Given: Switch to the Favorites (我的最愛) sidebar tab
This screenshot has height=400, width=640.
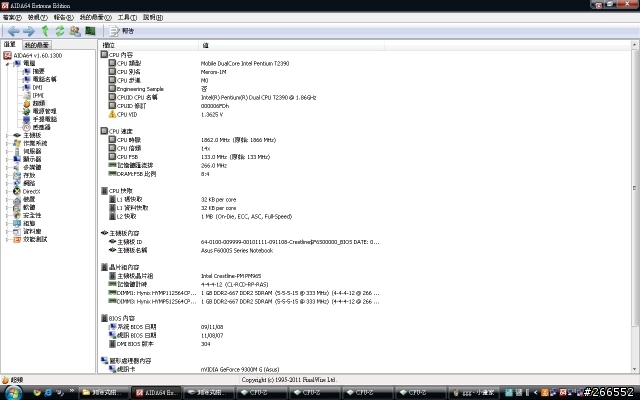Looking at the screenshot, I should pyautogui.click(x=37, y=45).
